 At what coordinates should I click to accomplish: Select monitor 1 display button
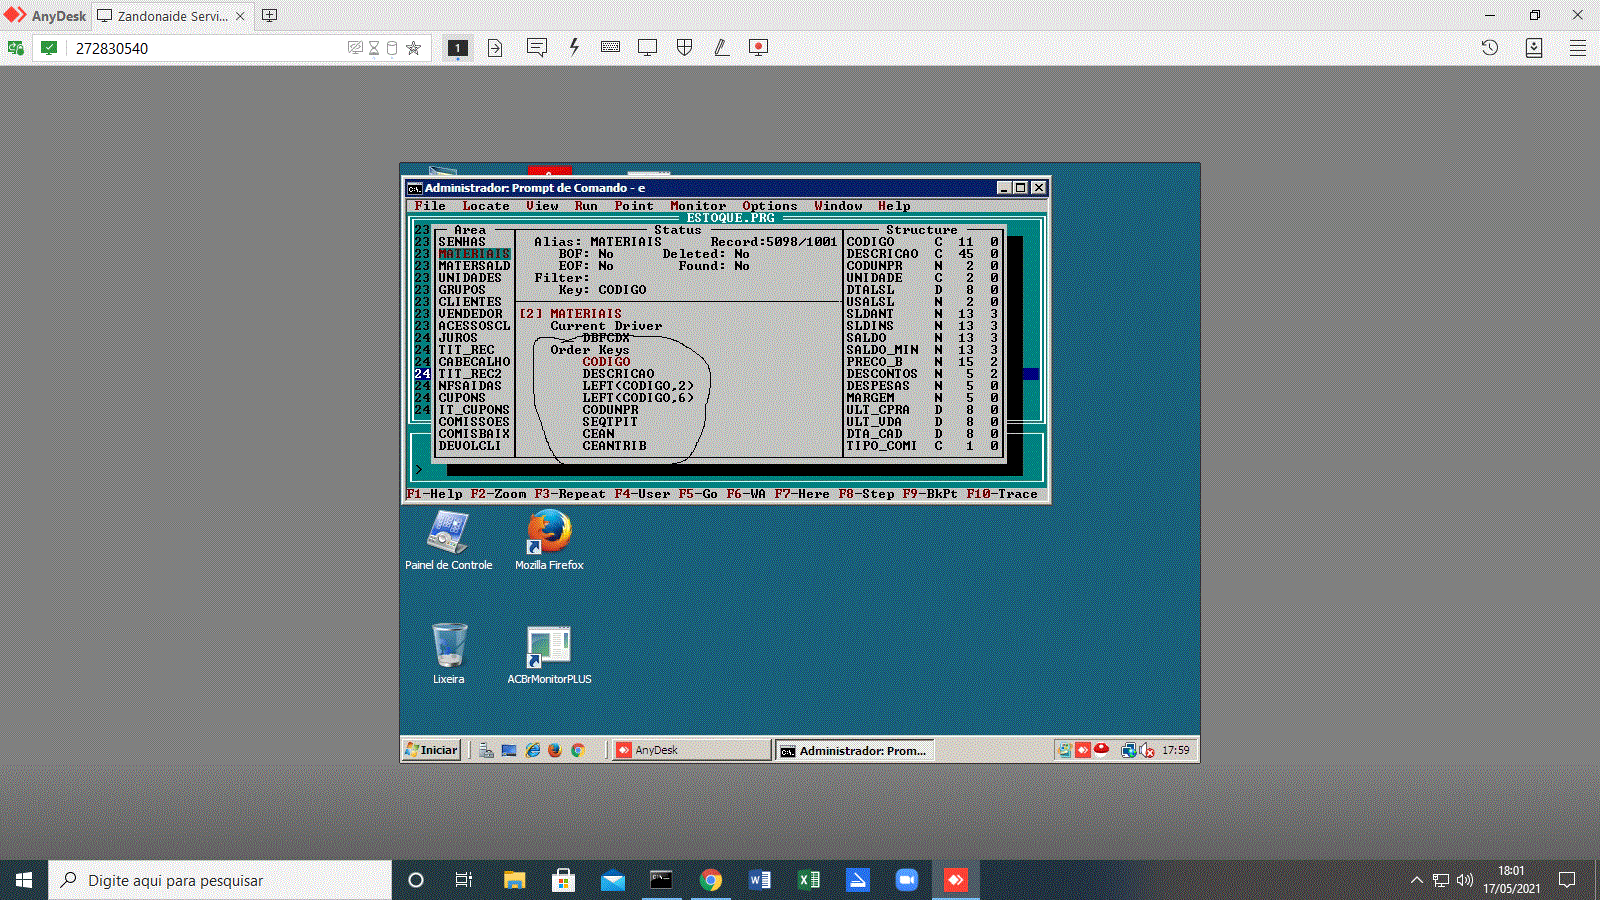[x=458, y=48]
